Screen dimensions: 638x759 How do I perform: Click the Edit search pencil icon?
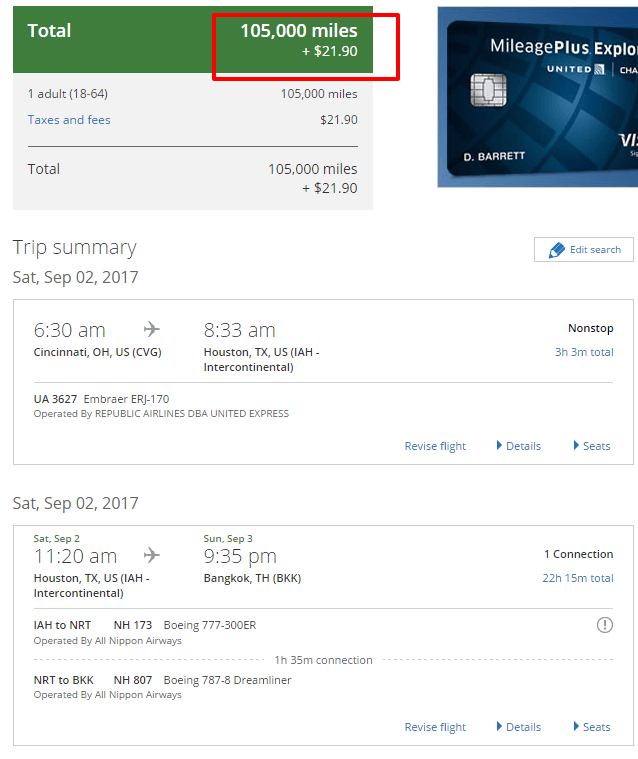click(x=556, y=250)
